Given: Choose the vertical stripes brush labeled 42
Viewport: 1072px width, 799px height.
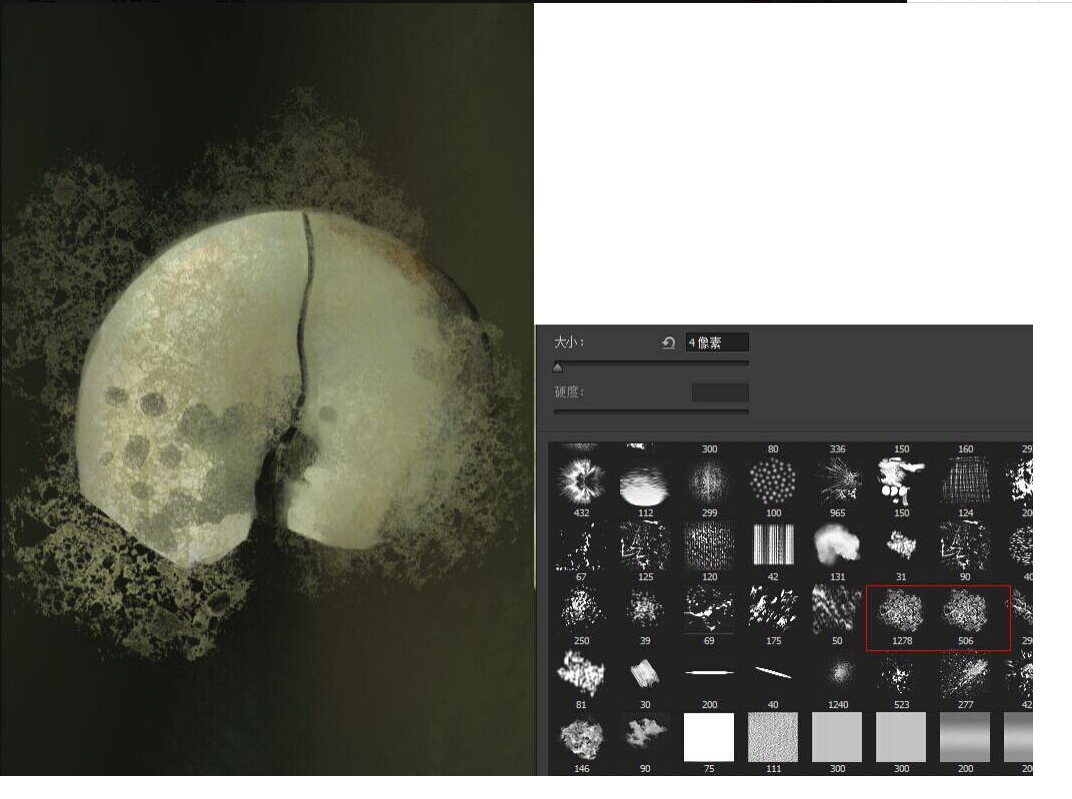Looking at the screenshot, I should 773,546.
